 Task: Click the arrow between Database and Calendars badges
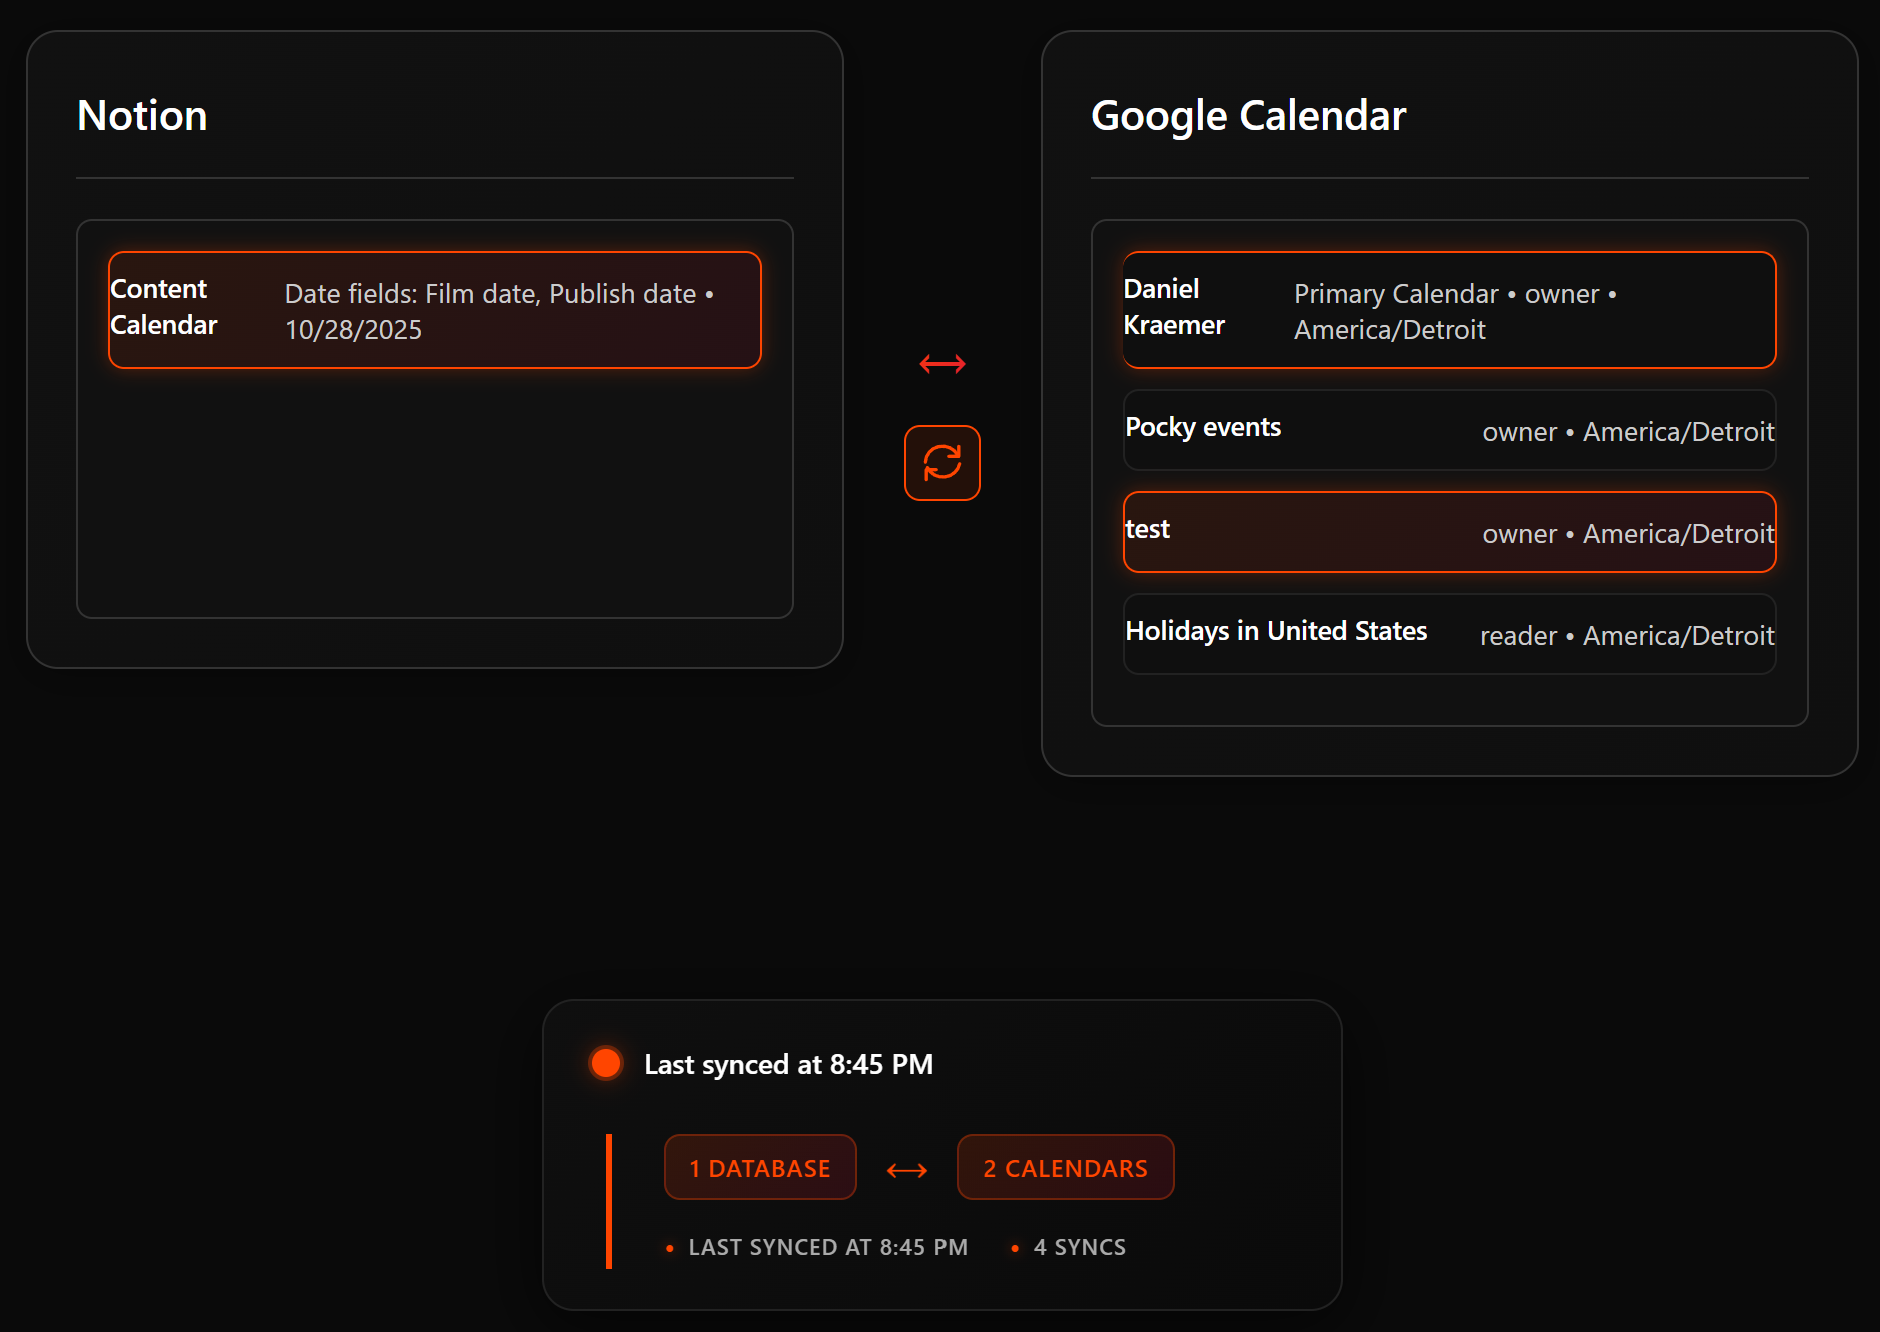(907, 1170)
